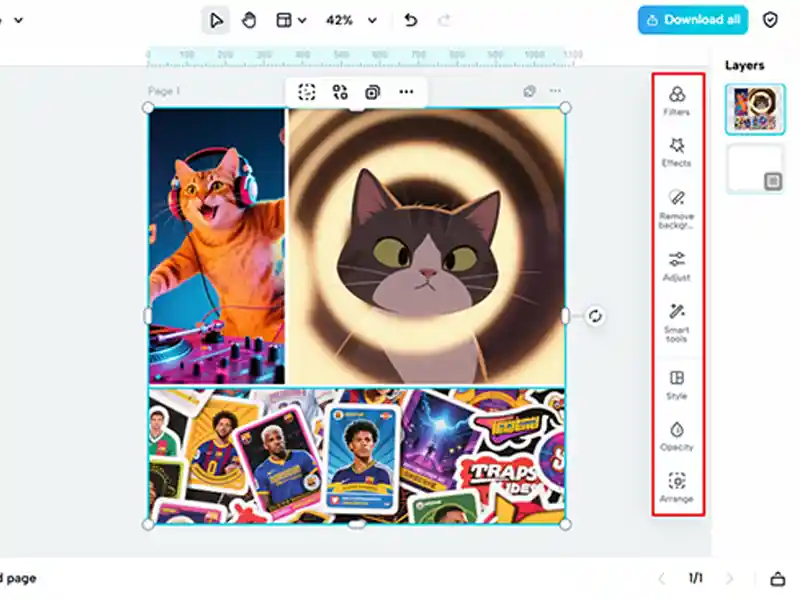Image resolution: width=800 pixels, height=600 pixels.
Task: Open the Style panel
Action: click(677, 384)
